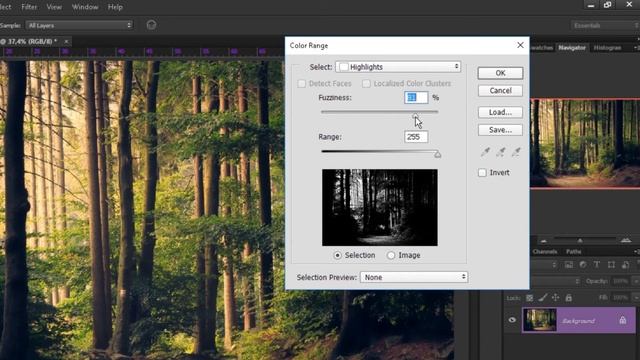Open the Opacity value dropdown arrow

pyautogui.click(x=635, y=281)
